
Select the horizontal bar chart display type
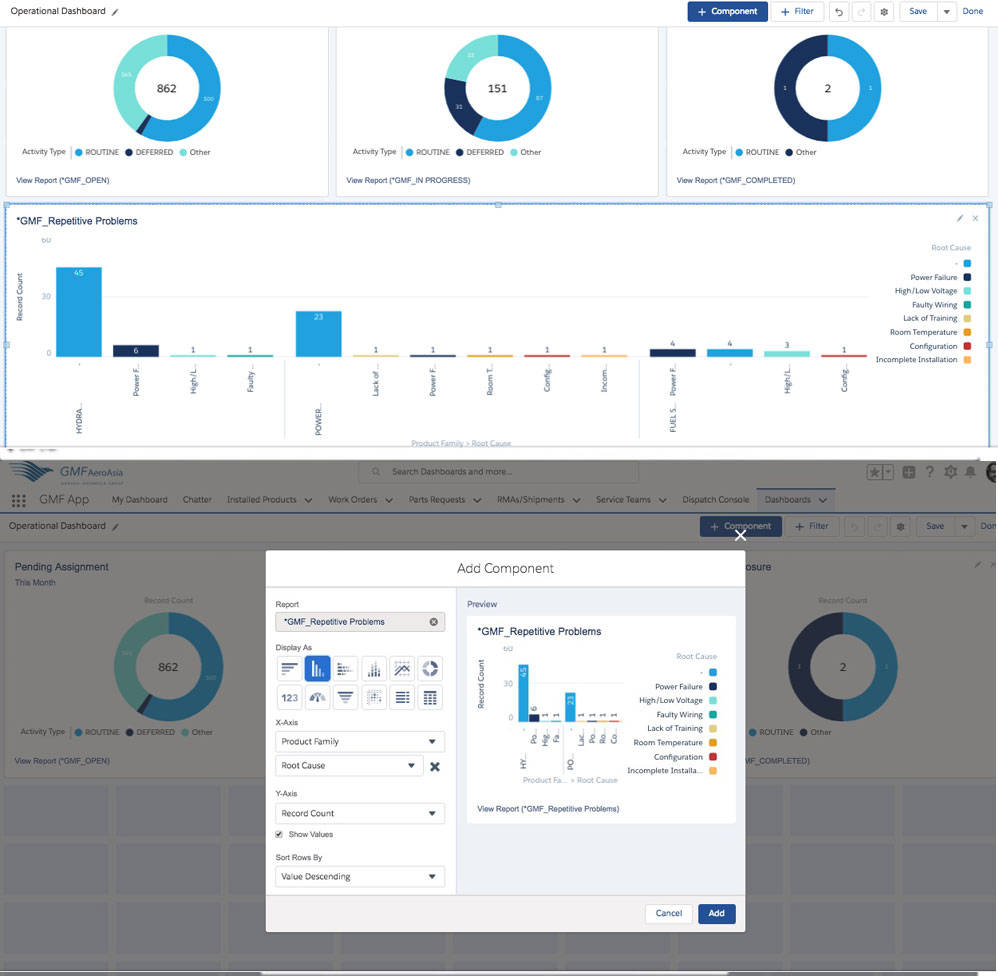290,668
